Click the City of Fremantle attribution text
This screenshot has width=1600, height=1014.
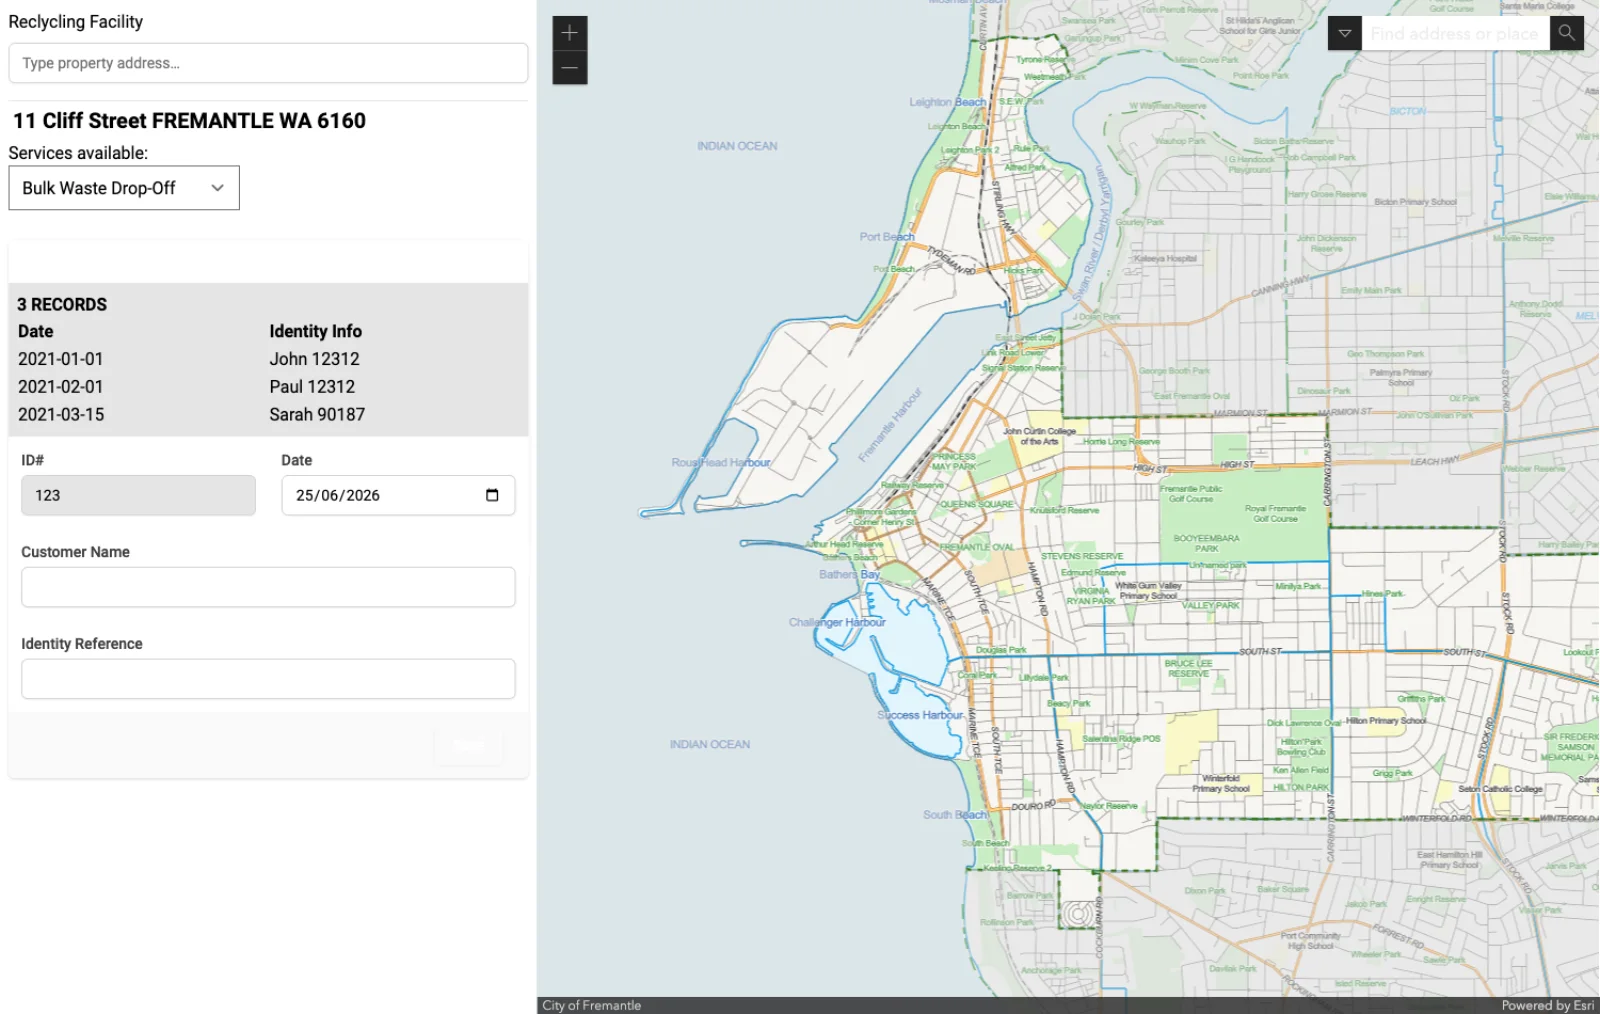[592, 1005]
